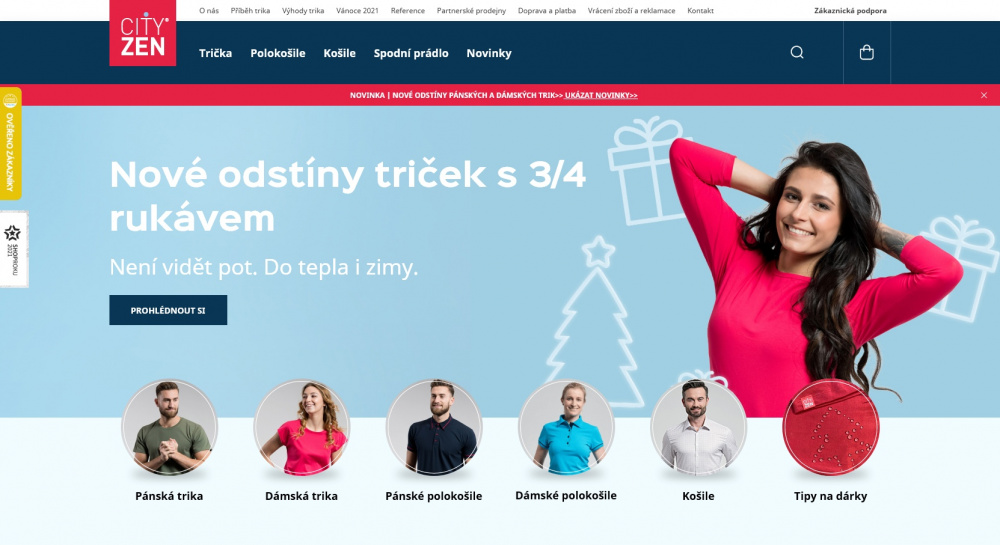Open the shopping bag cart icon
Viewport: 1000px width, 545px height.
pyautogui.click(x=866, y=52)
